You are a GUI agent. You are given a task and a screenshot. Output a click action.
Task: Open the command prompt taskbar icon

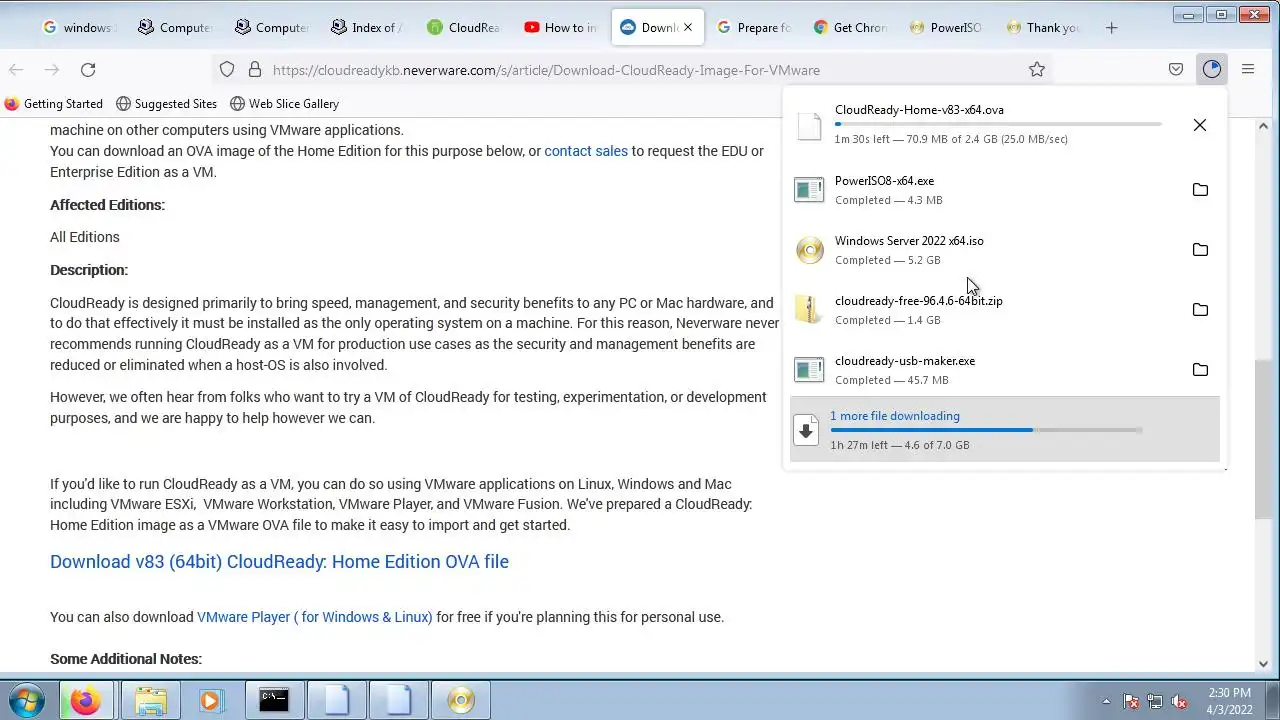(x=274, y=700)
